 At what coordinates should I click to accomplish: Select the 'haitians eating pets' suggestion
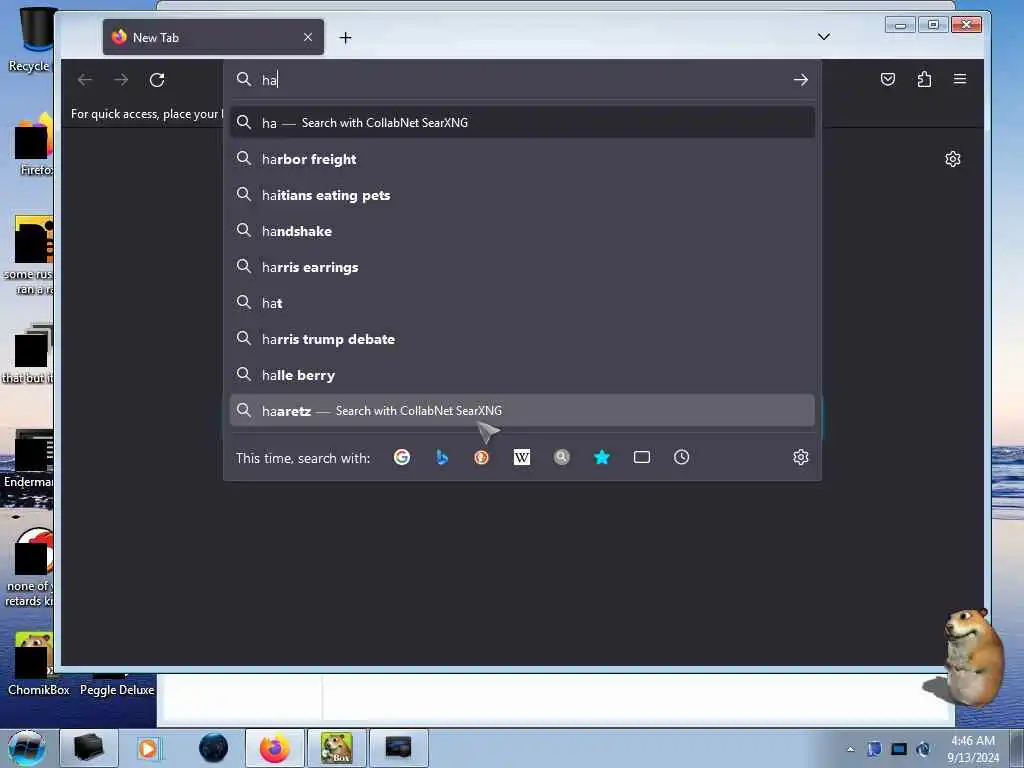[522, 195]
